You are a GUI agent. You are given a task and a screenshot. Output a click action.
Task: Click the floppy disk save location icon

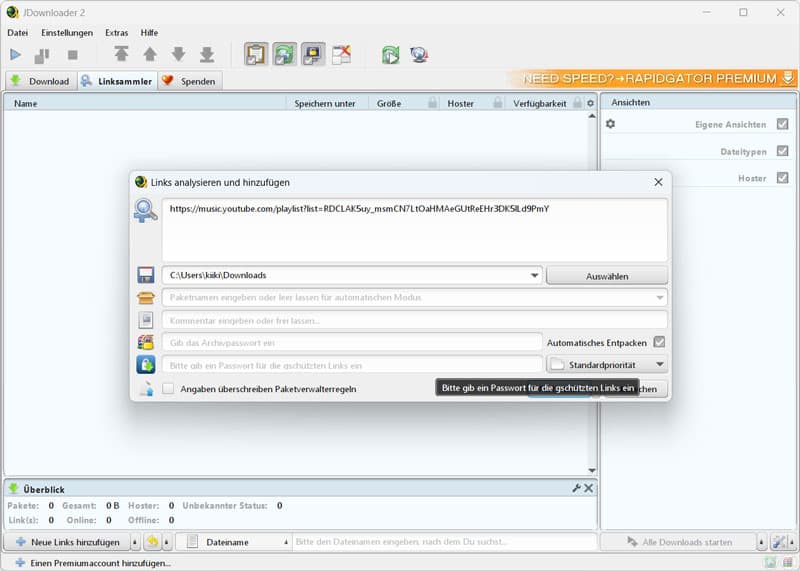(x=146, y=275)
